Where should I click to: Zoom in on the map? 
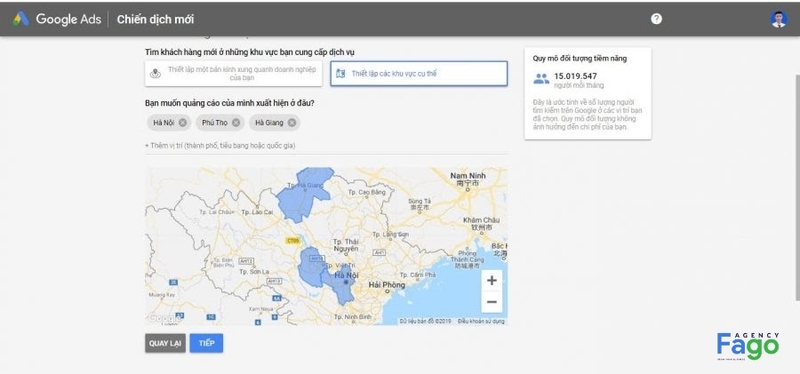pyautogui.click(x=492, y=281)
